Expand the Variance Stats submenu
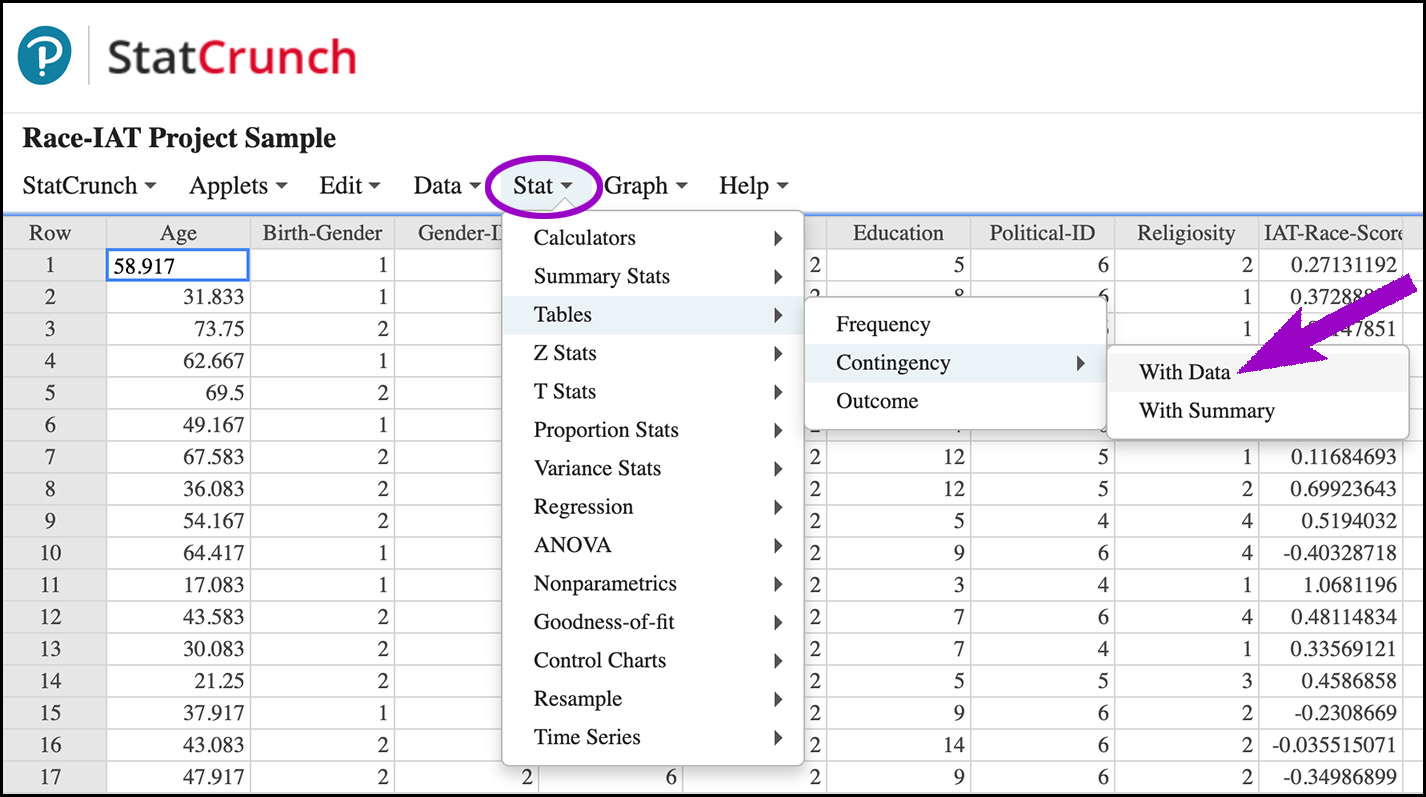Viewport: 1426px width, 797px height. coord(653,468)
